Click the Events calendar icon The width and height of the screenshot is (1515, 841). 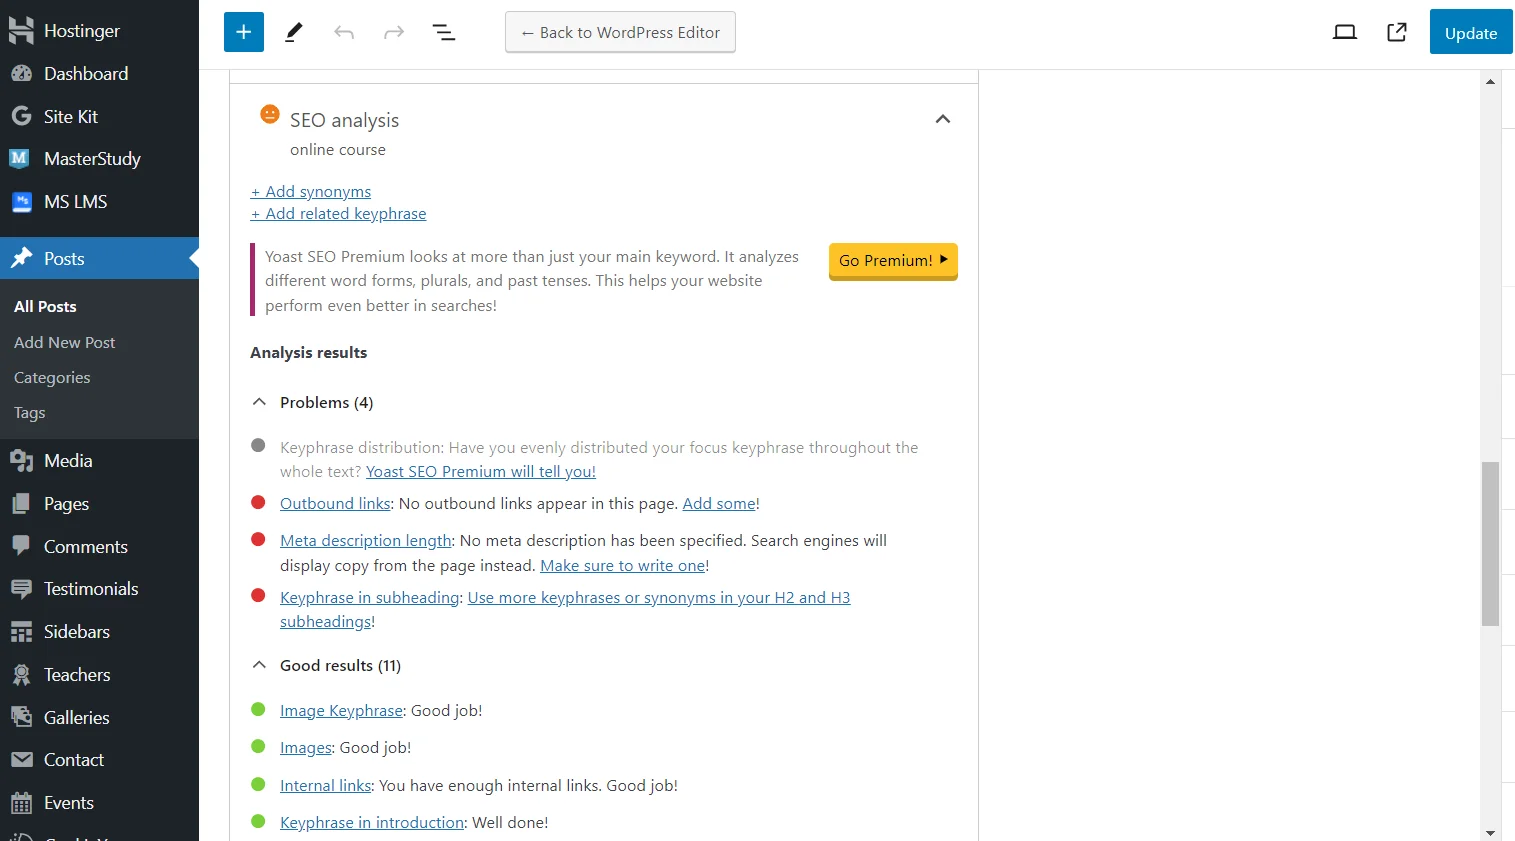click(x=21, y=803)
